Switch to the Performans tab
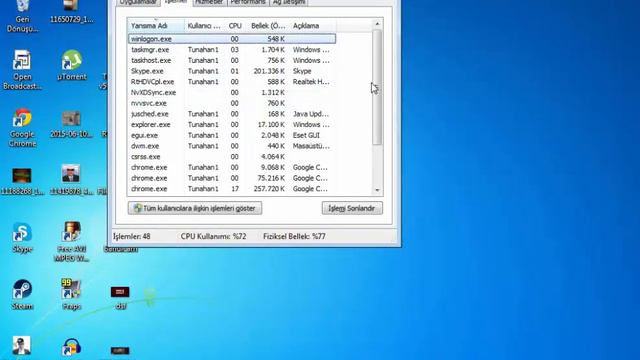 [x=248, y=2]
